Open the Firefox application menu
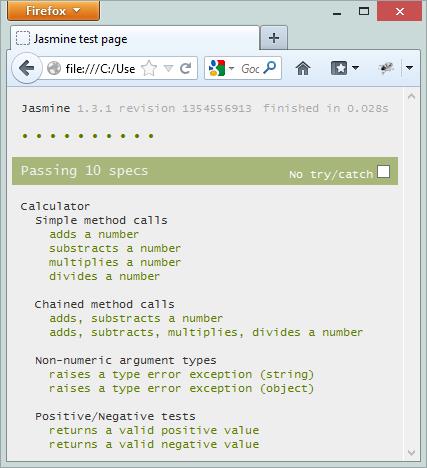This screenshot has width=427, height=468. (x=53, y=11)
